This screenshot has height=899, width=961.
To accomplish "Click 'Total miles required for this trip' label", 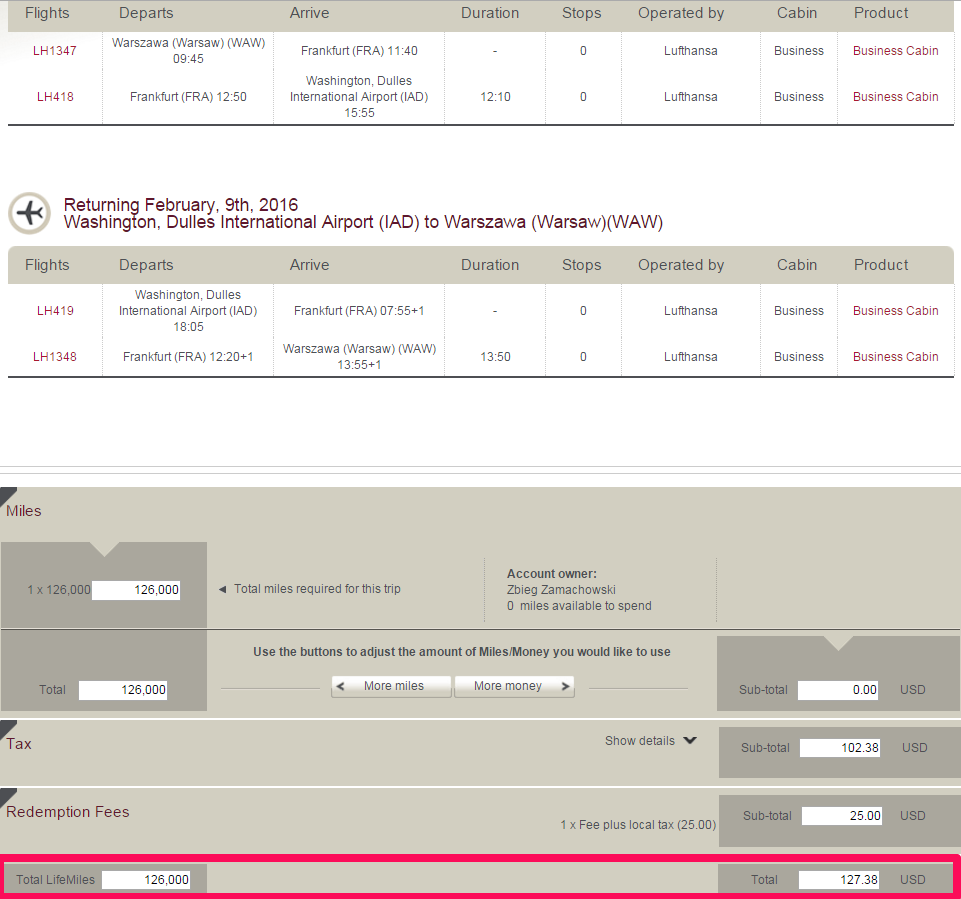I will [x=317, y=589].
